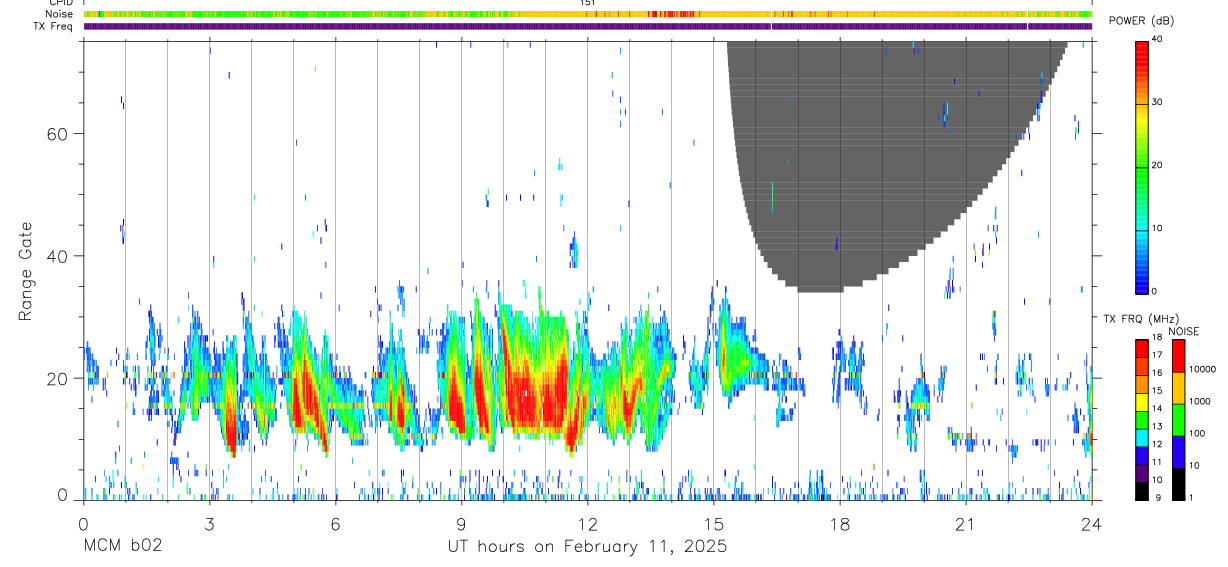1228x567 pixels.
Task: Click the "1" label on the NOISE scale
Action: pyautogui.click(x=1191, y=497)
